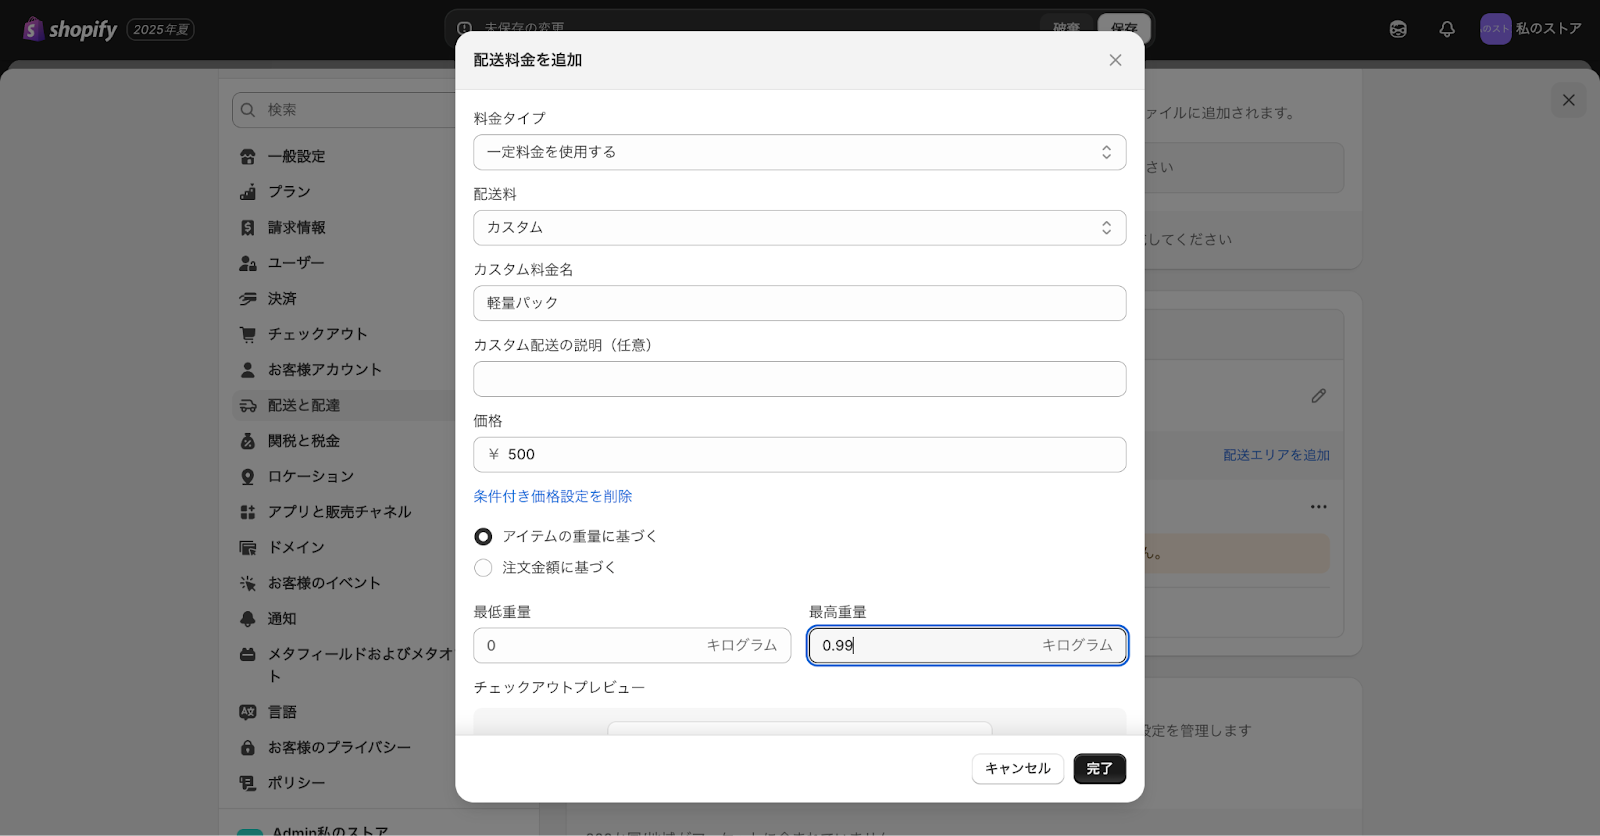Image resolution: width=1600 pixels, height=836 pixels.
Task: Click 配送エリアを追加 link
Action: tap(1276, 455)
